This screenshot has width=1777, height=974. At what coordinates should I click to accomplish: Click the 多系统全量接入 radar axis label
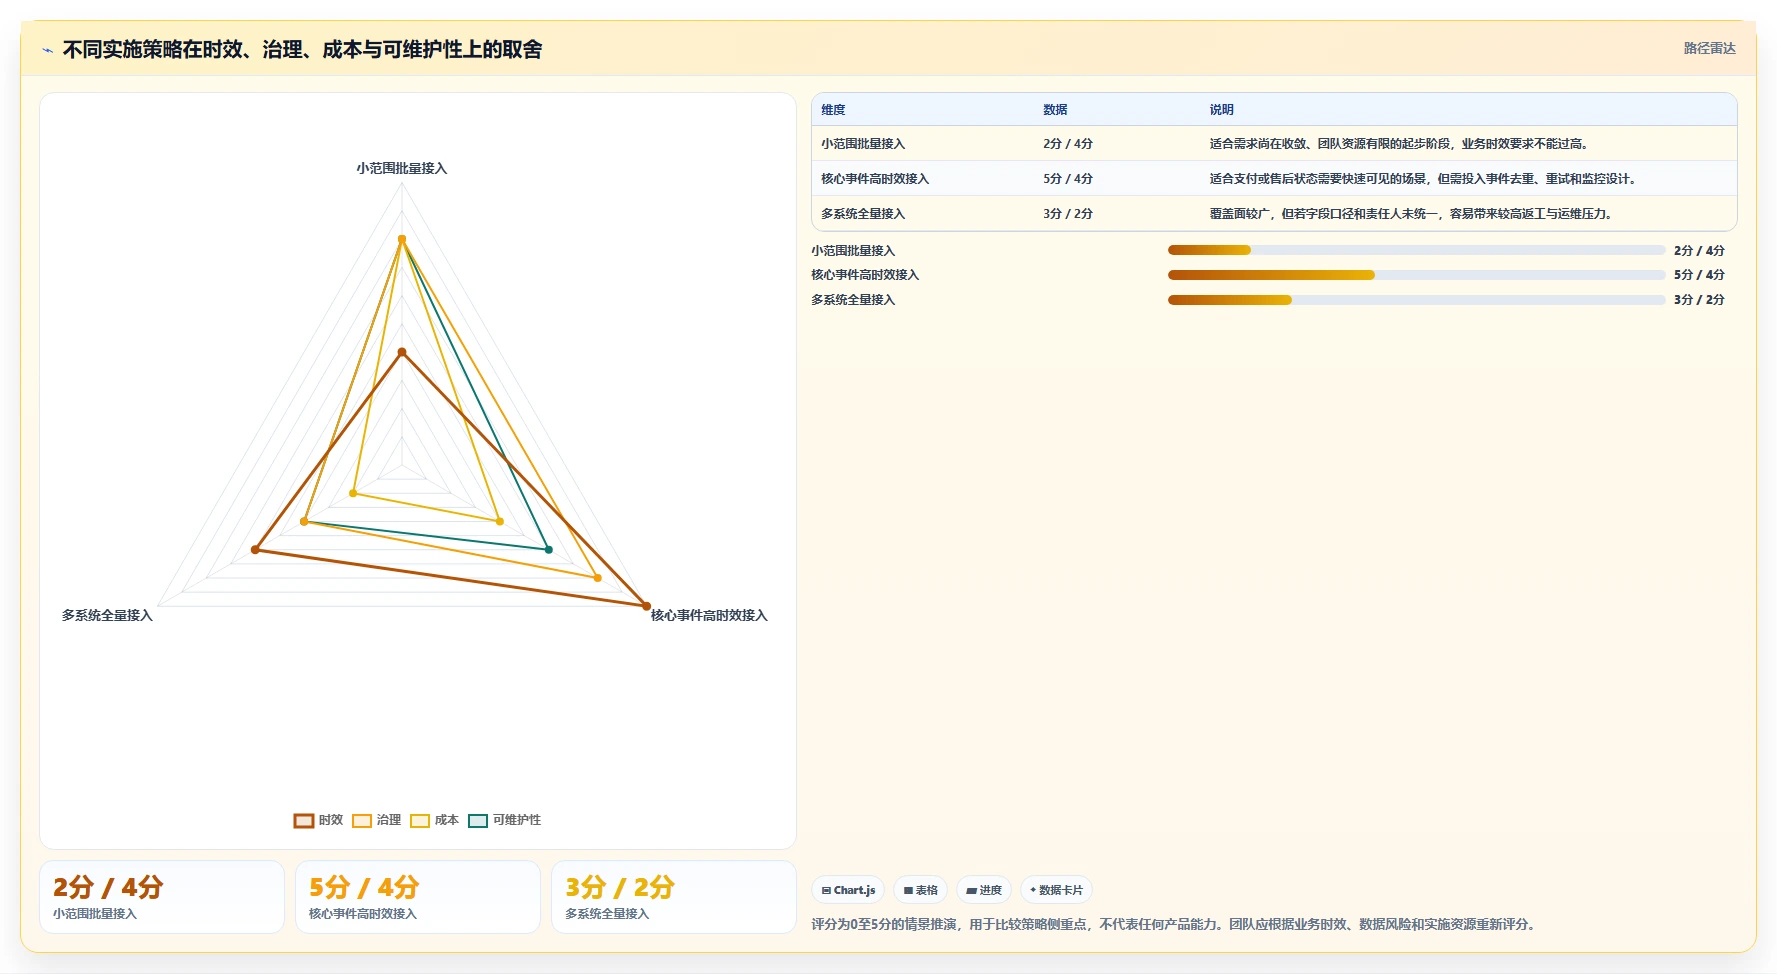(x=107, y=616)
